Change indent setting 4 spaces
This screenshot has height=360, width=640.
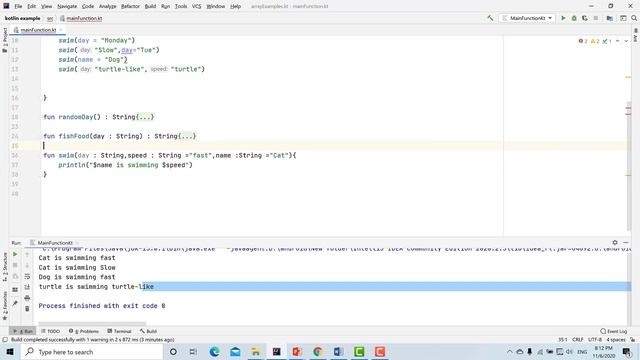[616, 340]
